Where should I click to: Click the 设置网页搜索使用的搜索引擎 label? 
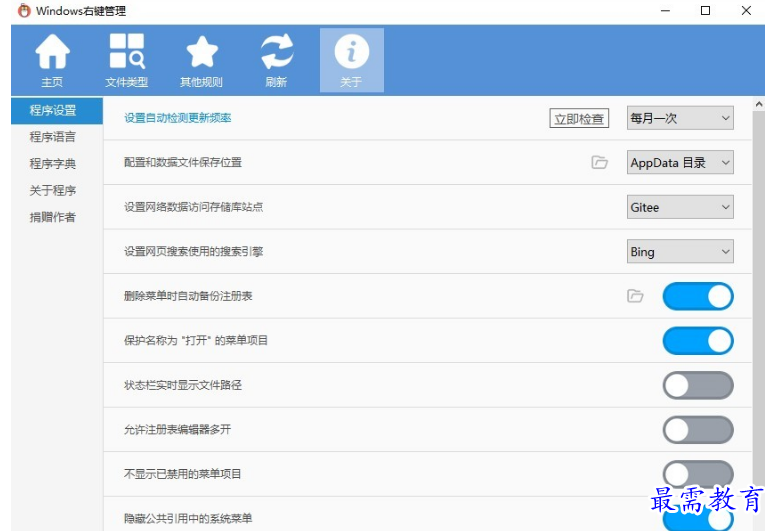tap(193, 251)
